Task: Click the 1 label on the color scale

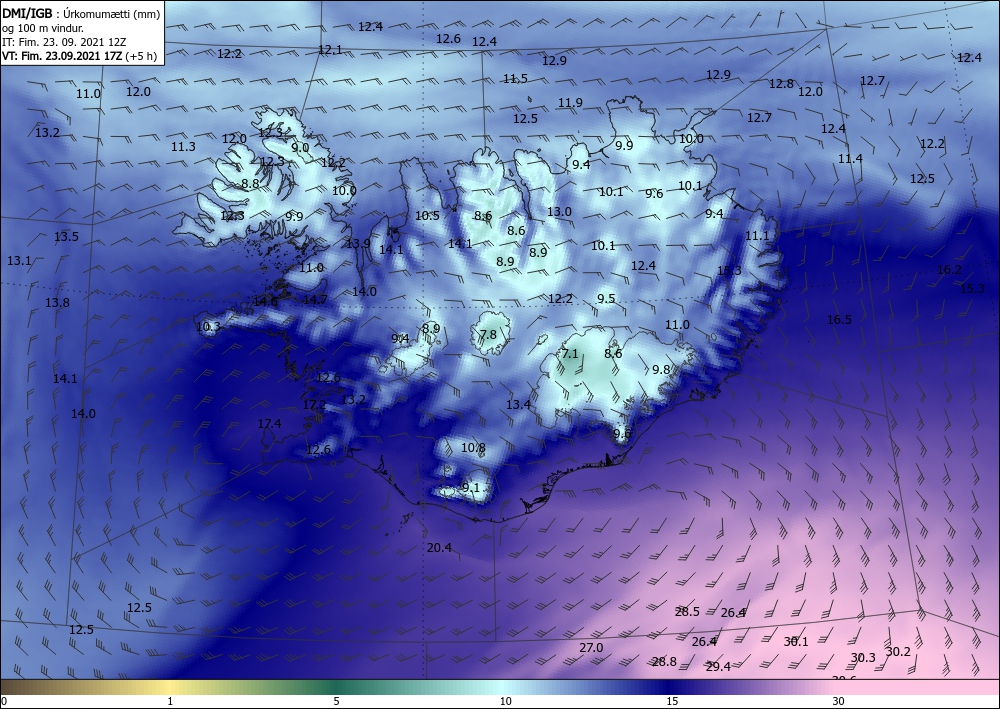Action: pos(170,701)
